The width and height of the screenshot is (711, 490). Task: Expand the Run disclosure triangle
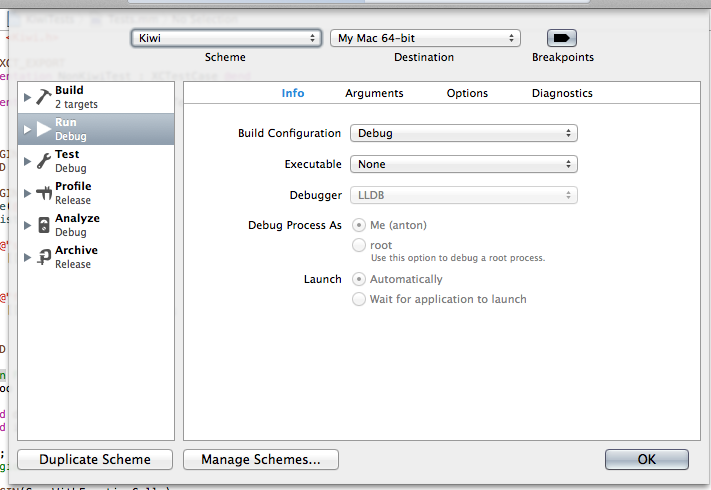[27, 129]
